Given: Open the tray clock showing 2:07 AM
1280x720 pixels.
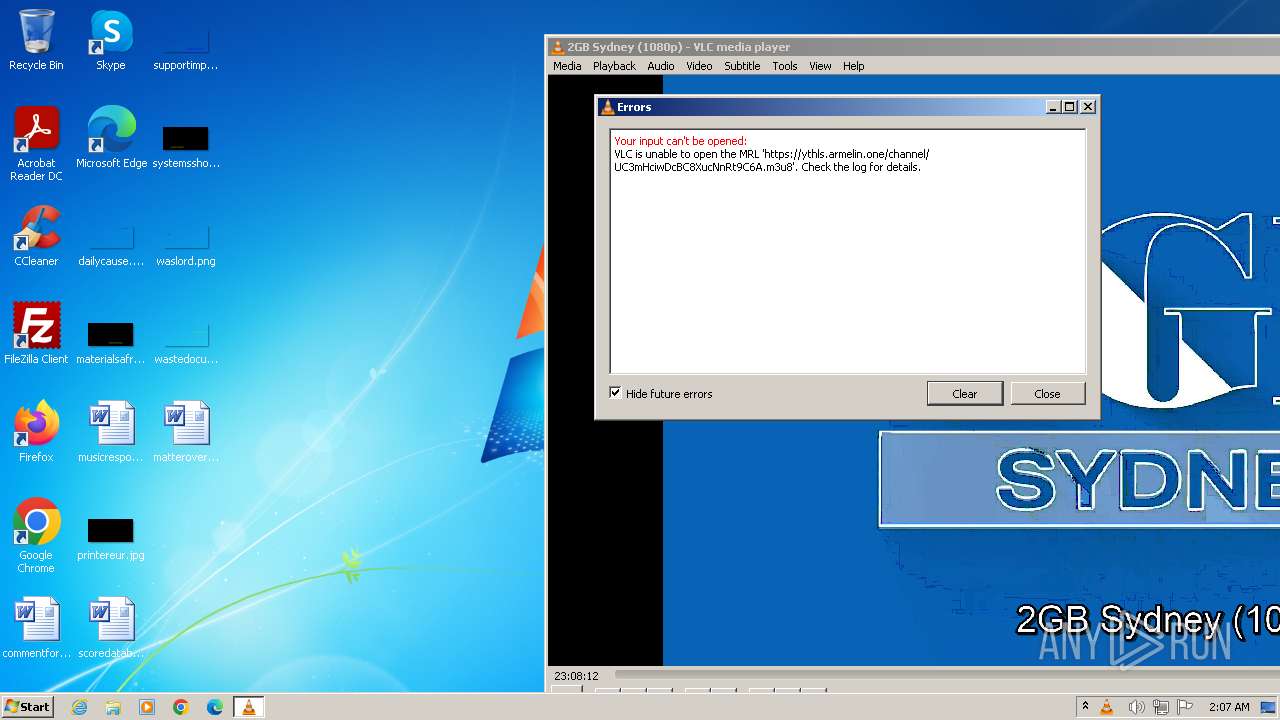Looking at the screenshot, I should (1229, 707).
